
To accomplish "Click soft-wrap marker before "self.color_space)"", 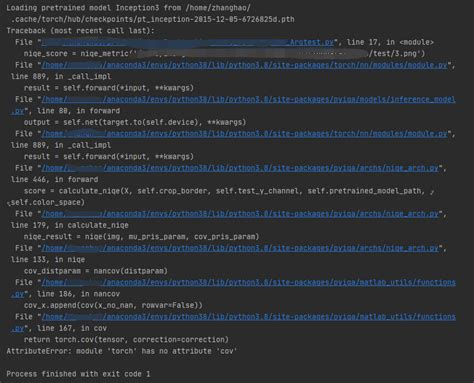I will coord(8,203).
